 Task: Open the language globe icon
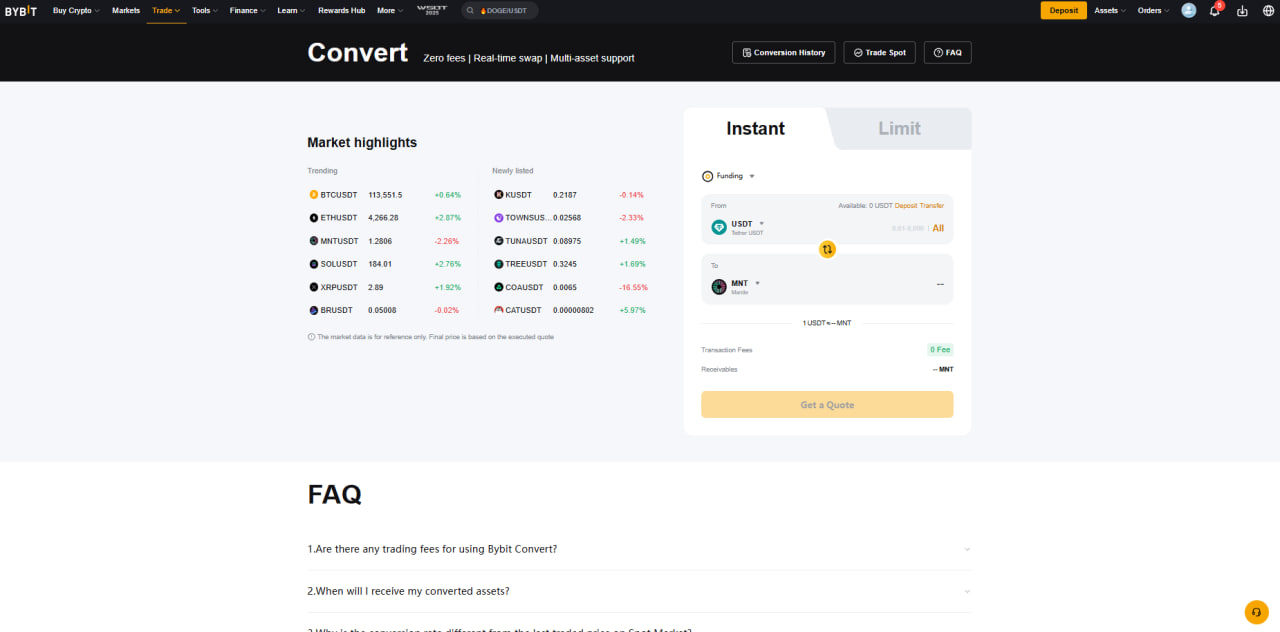(1266, 10)
